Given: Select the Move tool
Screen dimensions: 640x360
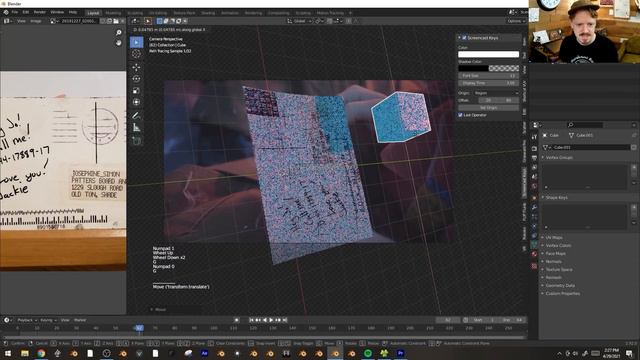Looking at the screenshot, I should (136, 67).
